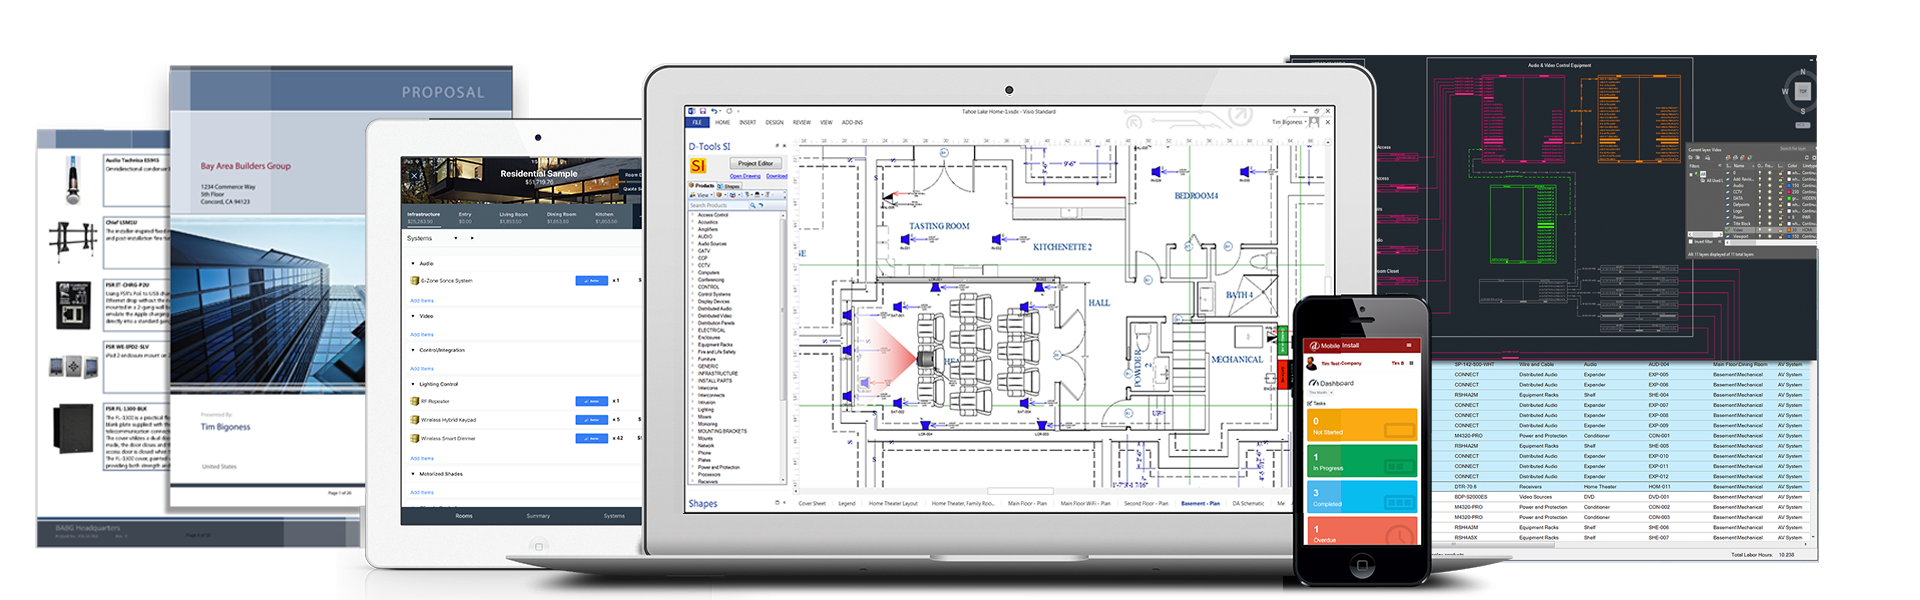
Task: Click the 6-Zone Sonos System product icon
Action: [415, 280]
